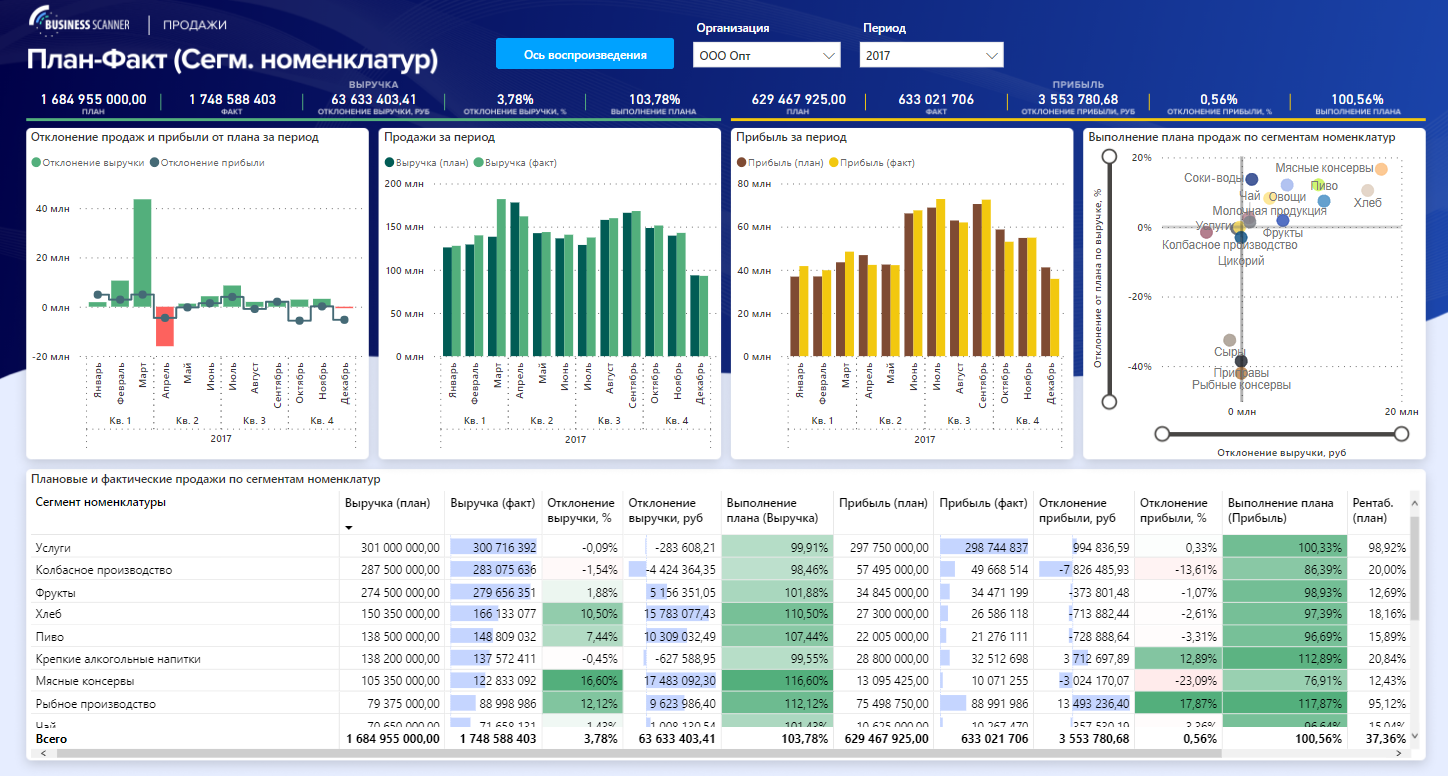Sort table by Отклонение выручки, % header
The height and width of the screenshot is (776, 1448).
[x=581, y=510]
